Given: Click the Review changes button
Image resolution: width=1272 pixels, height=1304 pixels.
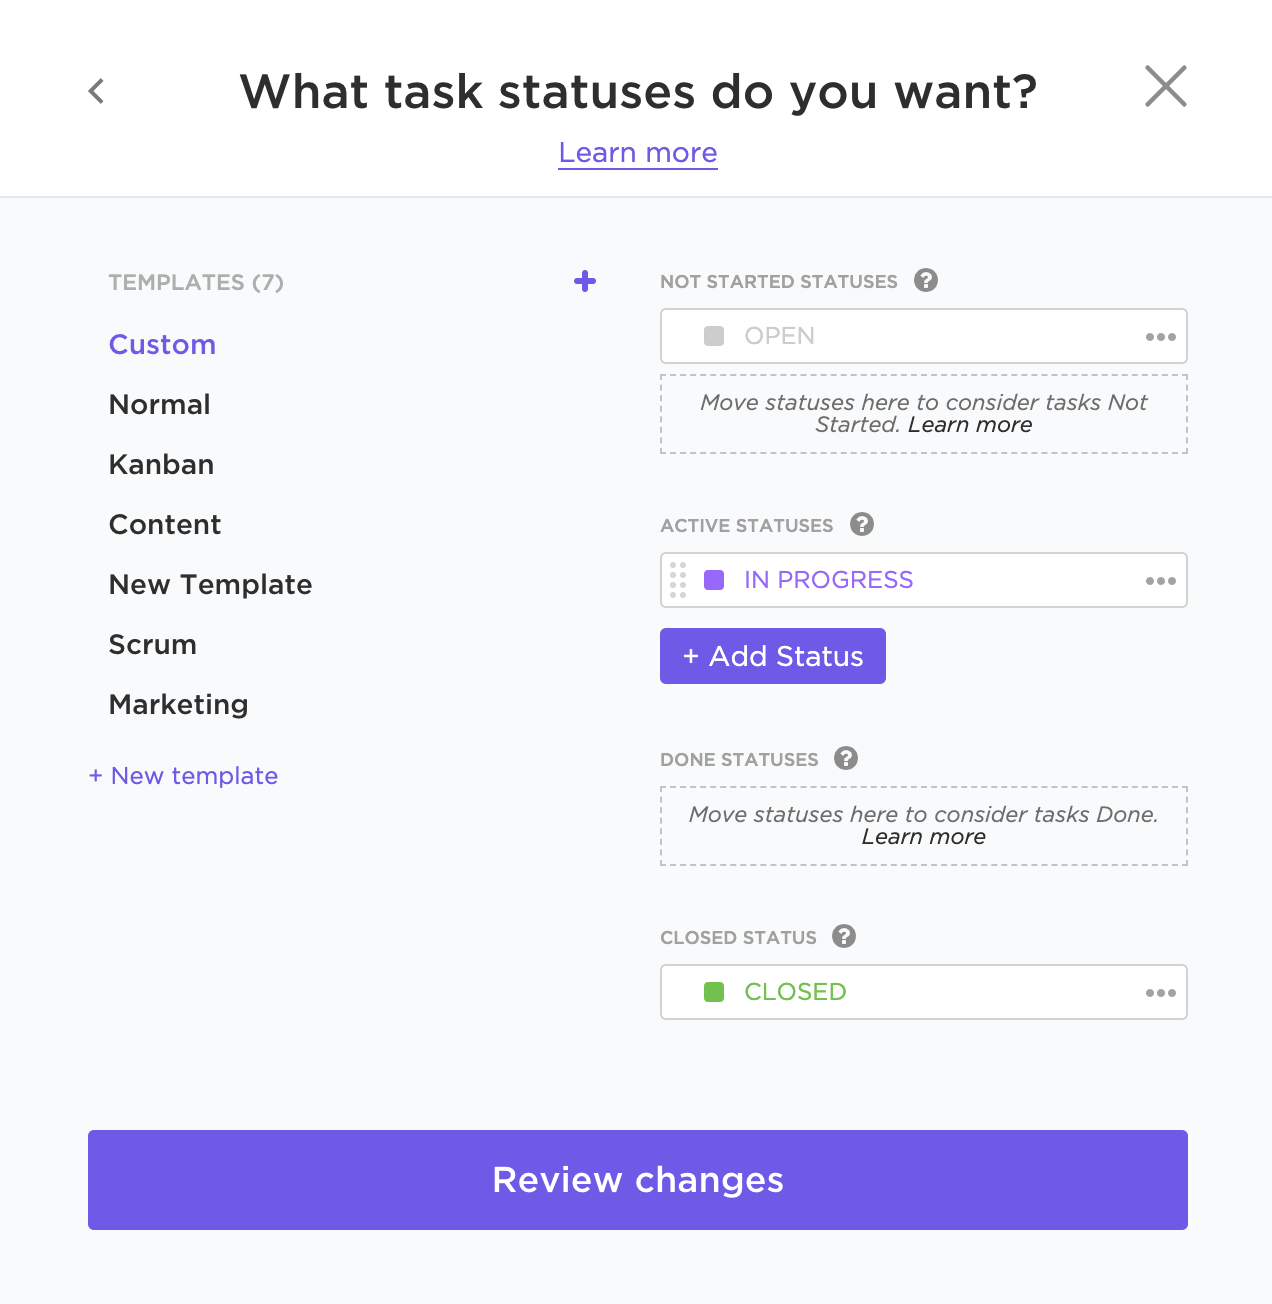Looking at the screenshot, I should pos(638,1180).
